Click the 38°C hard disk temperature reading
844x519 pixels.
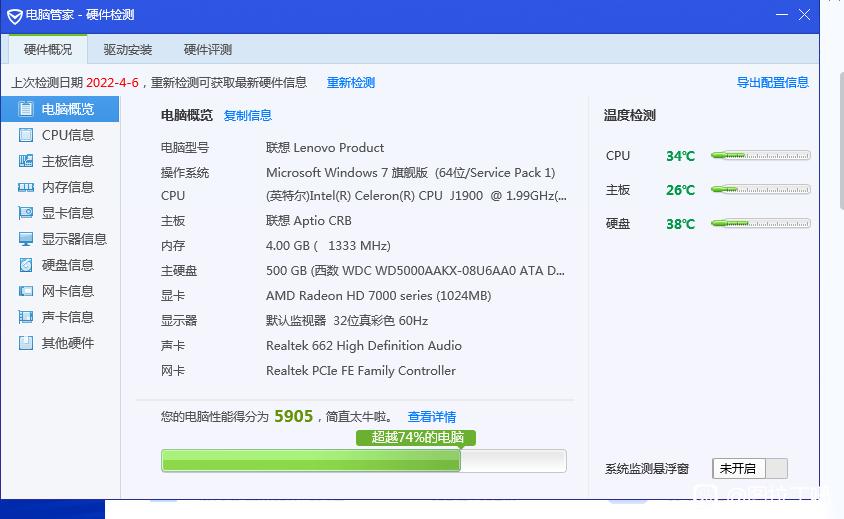[x=680, y=224]
